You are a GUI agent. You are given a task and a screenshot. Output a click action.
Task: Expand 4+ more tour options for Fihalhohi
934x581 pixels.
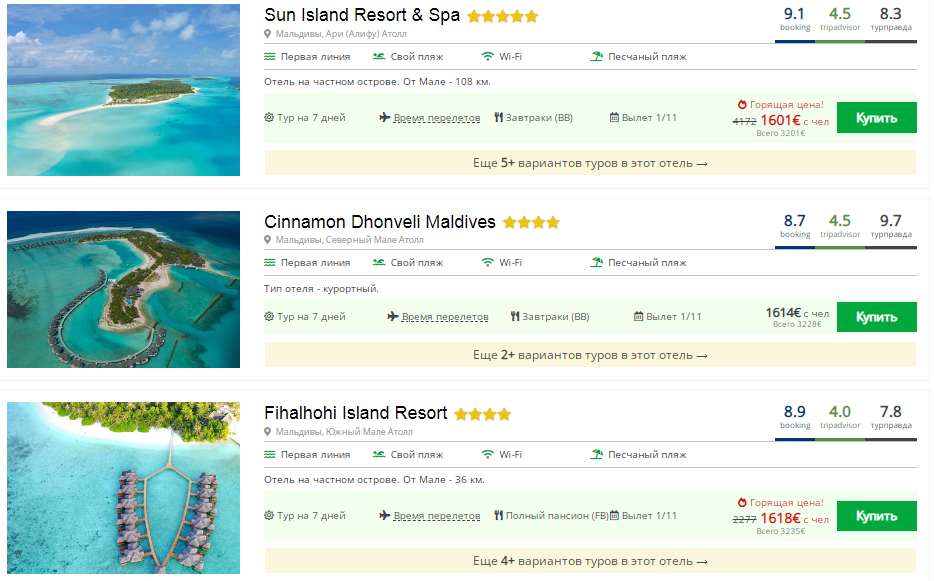point(590,561)
